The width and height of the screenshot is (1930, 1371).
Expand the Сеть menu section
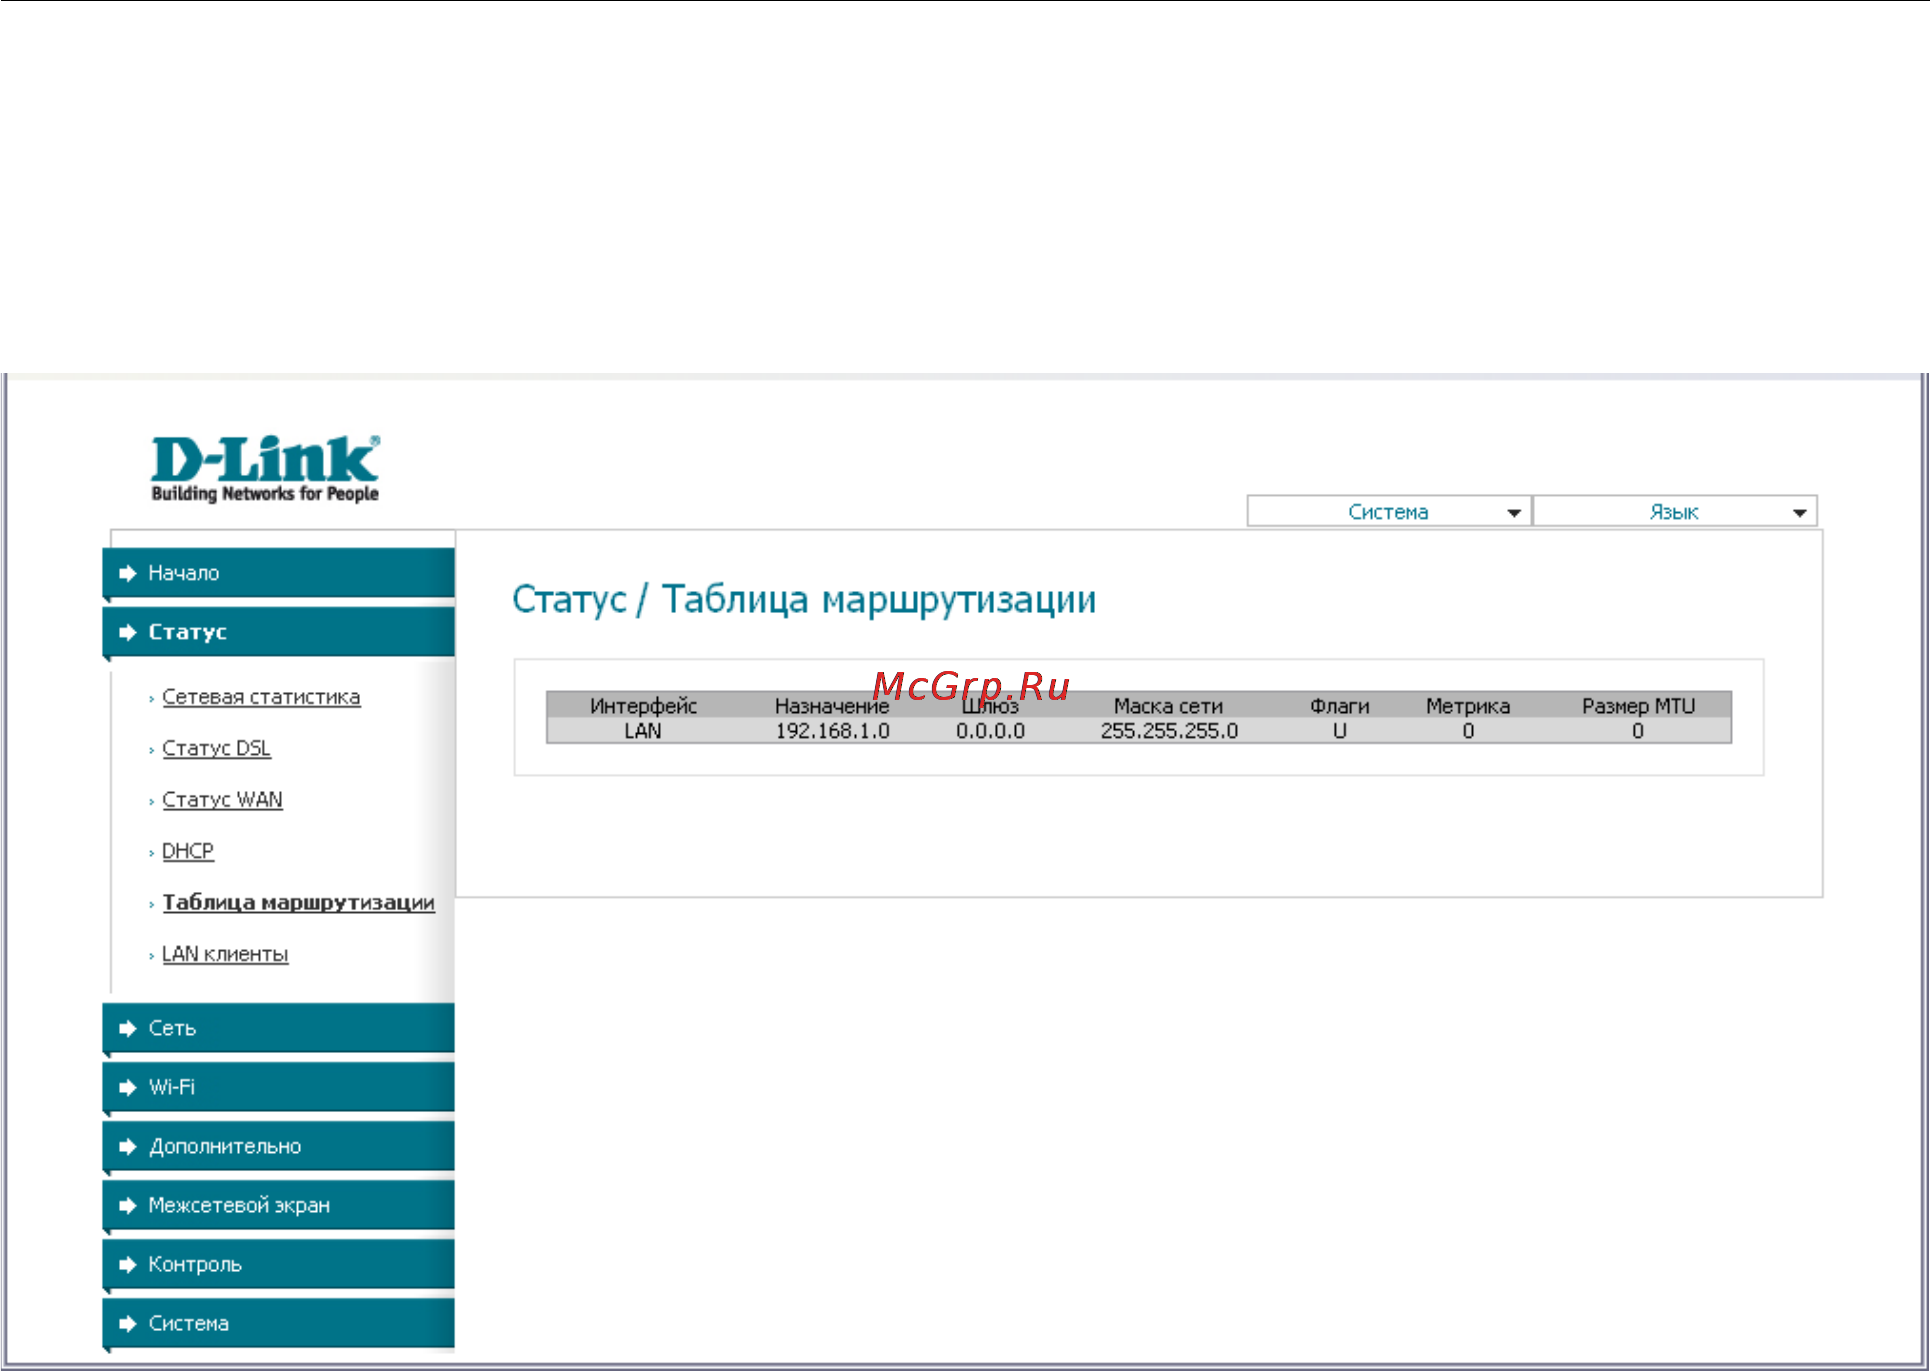(279, 1028)
